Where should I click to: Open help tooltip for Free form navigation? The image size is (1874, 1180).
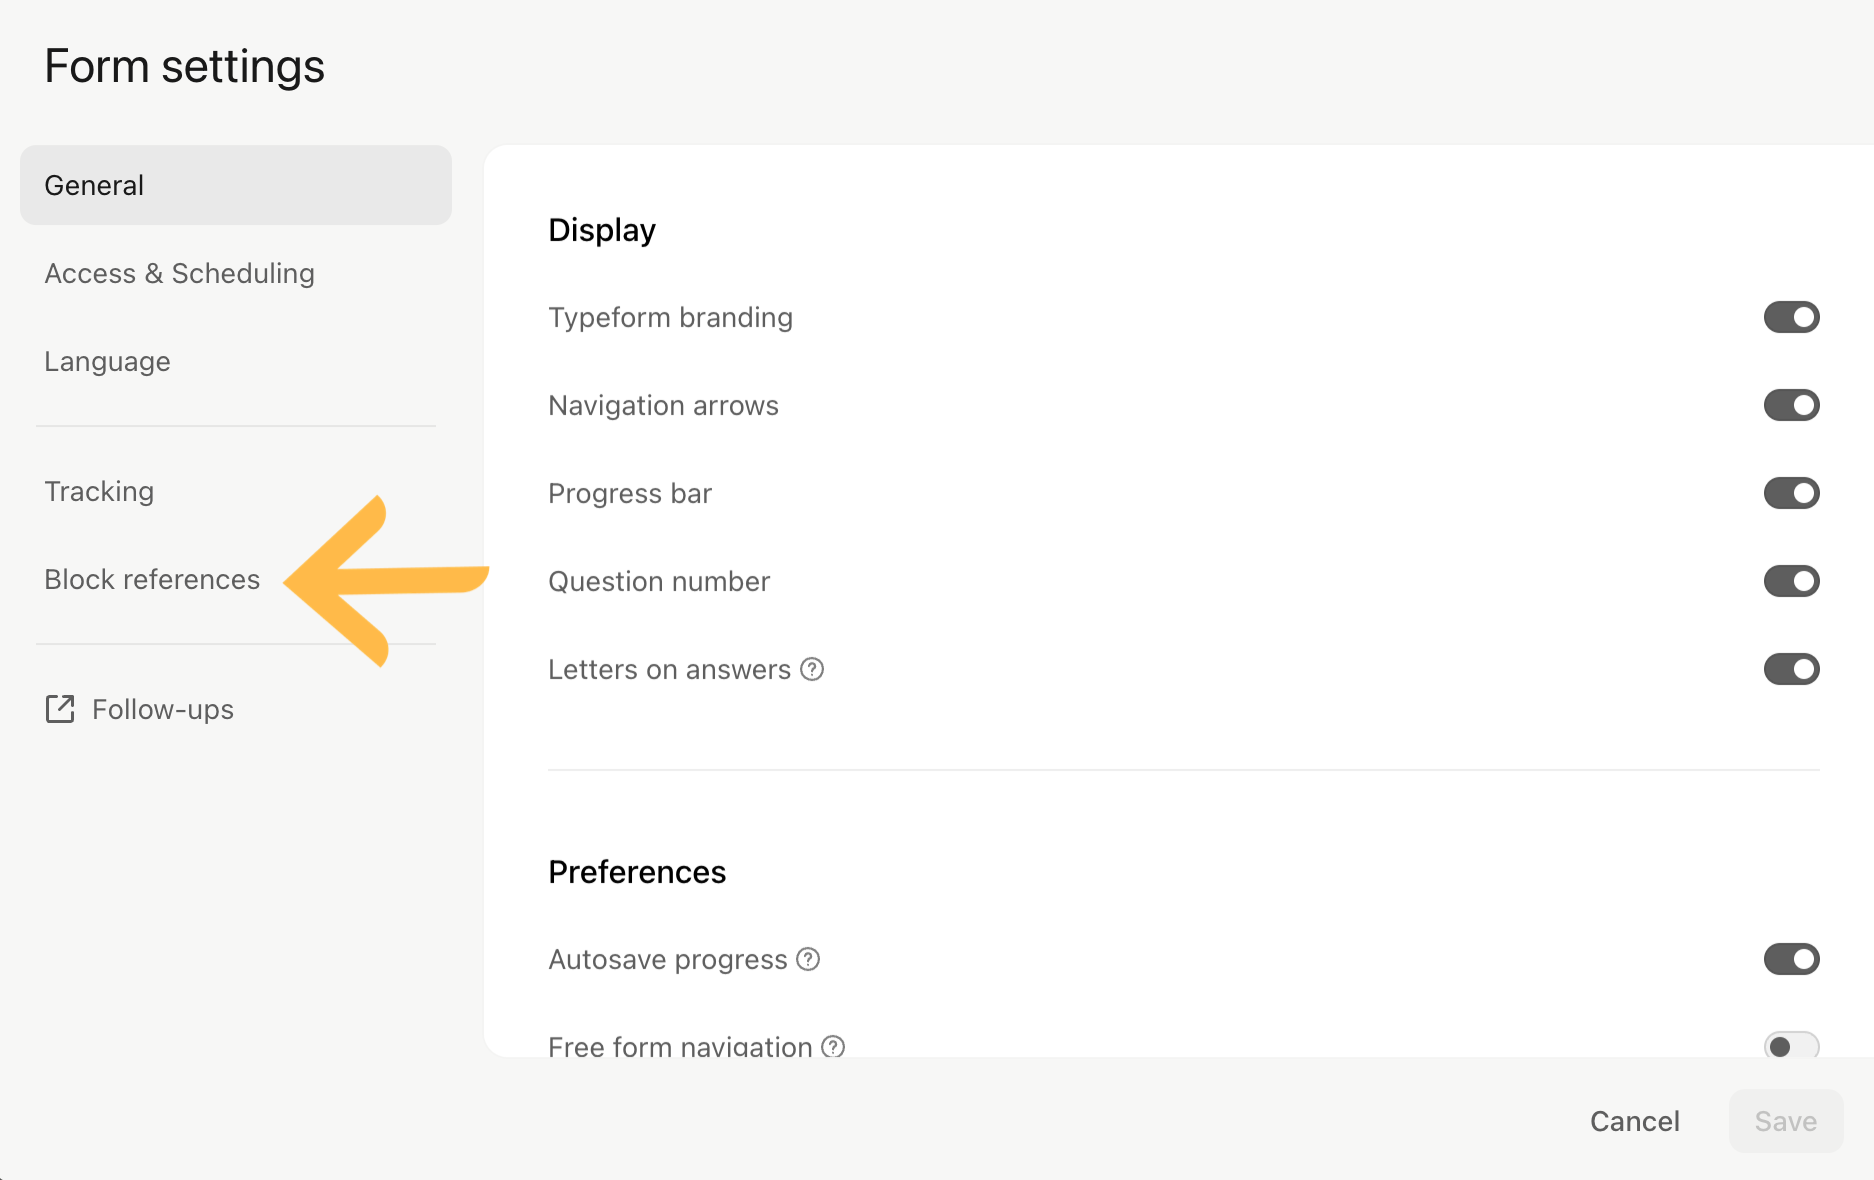pos(833,1046)
